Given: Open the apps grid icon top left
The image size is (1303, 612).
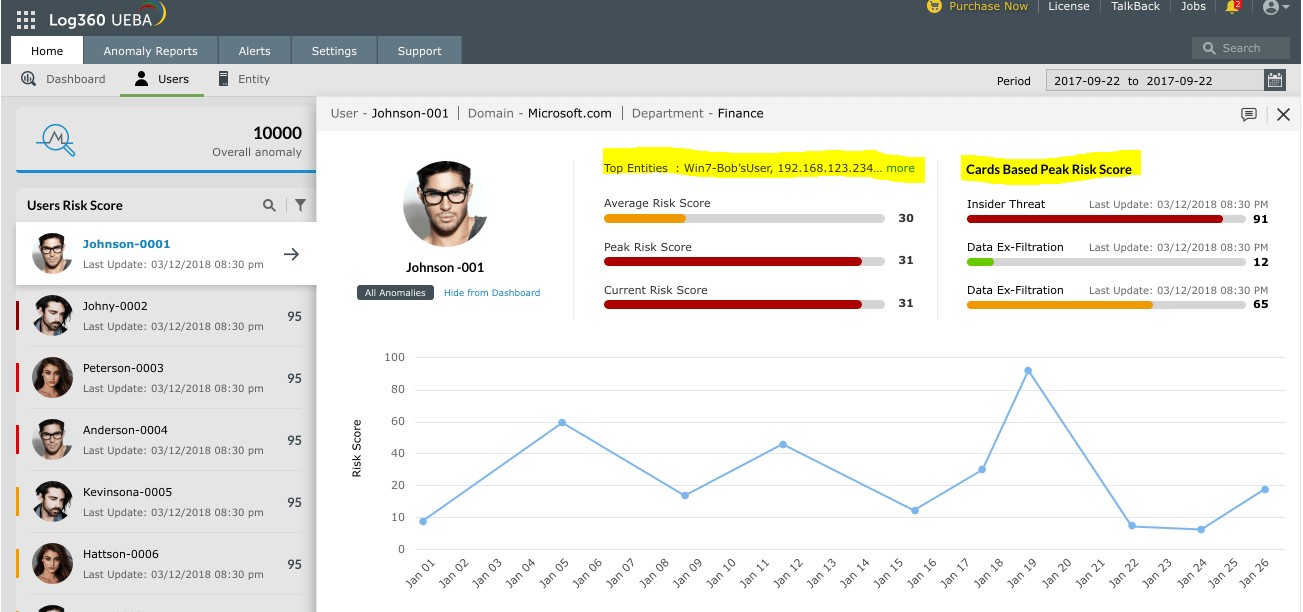Looking at the screenshot, I should (x=25, y=18).
